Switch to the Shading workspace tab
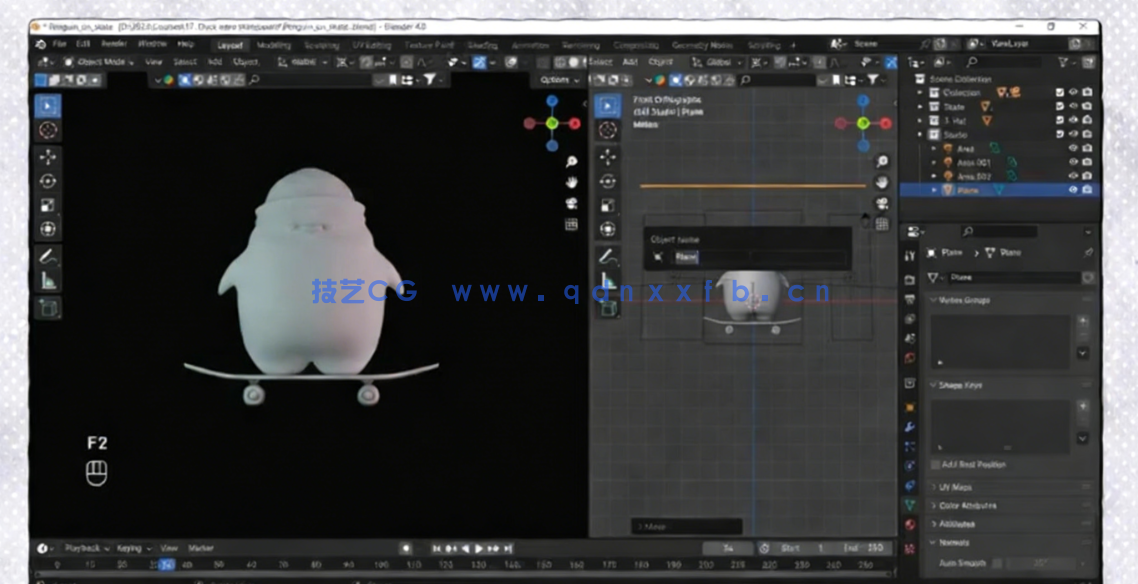The image size is (1138, 584). [x=483, y=44]
